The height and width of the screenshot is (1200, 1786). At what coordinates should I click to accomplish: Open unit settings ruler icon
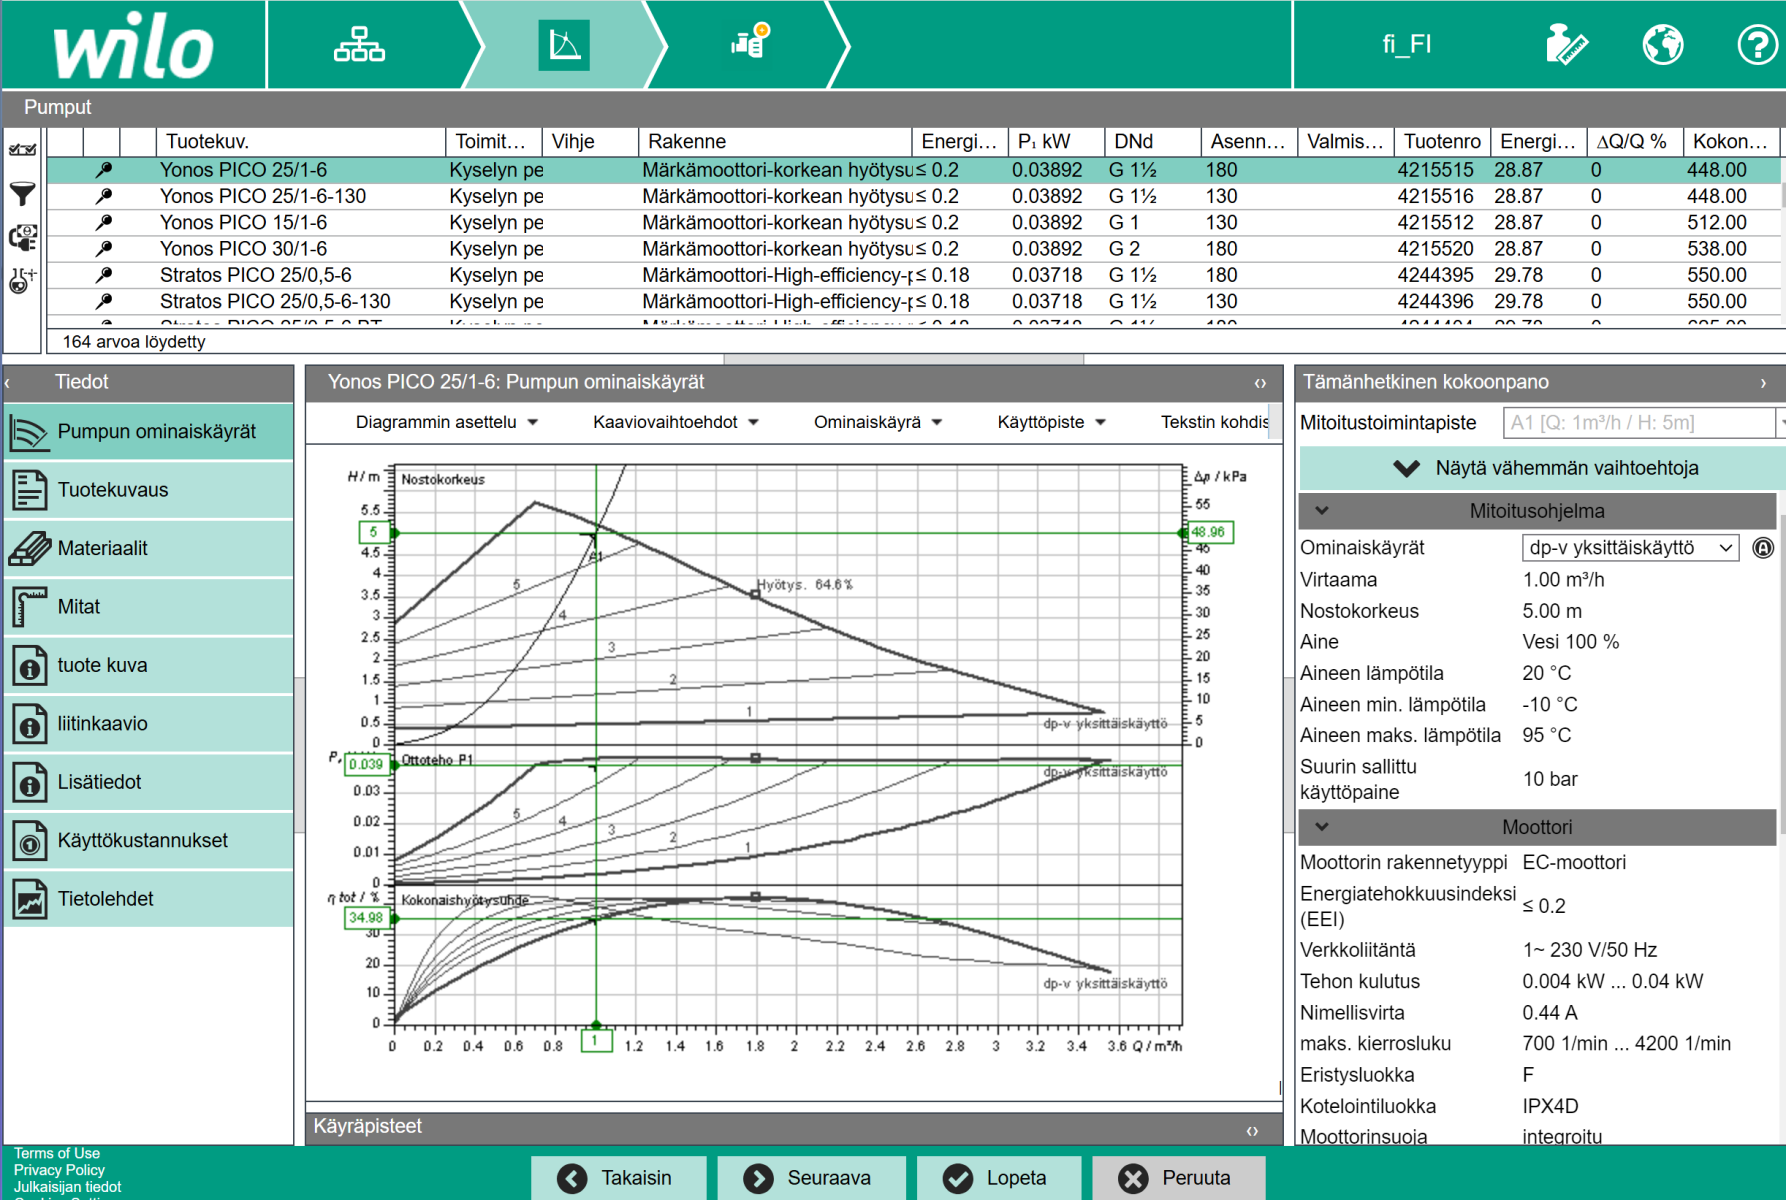[1565, 45]
